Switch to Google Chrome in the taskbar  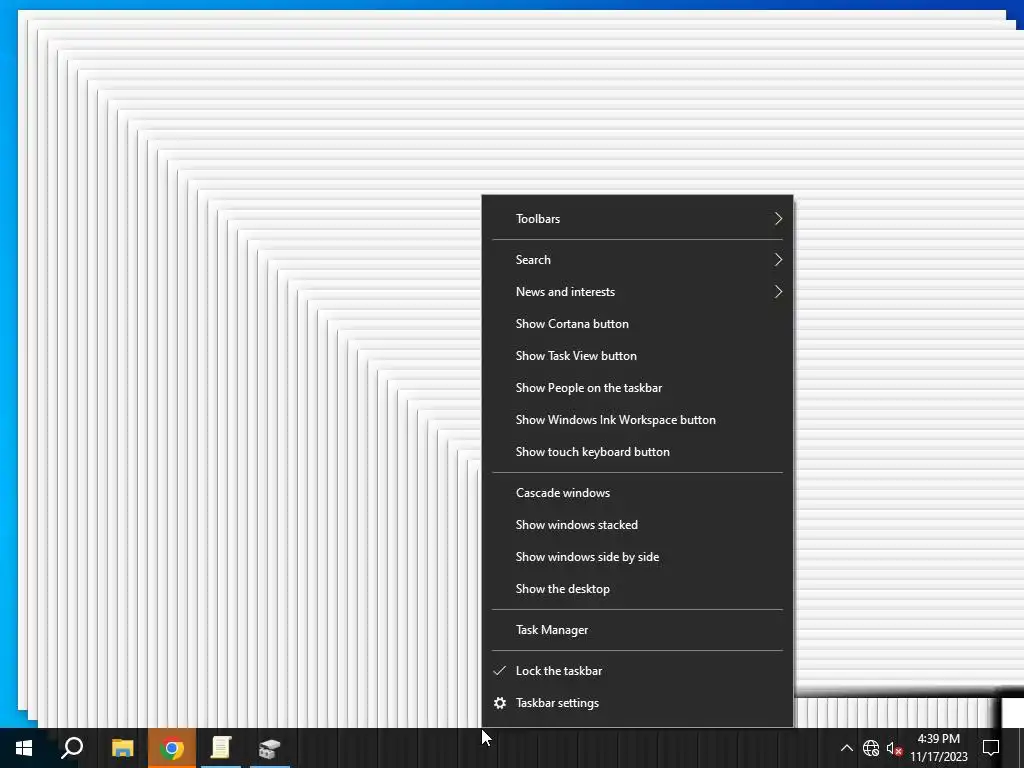(172, 748)
